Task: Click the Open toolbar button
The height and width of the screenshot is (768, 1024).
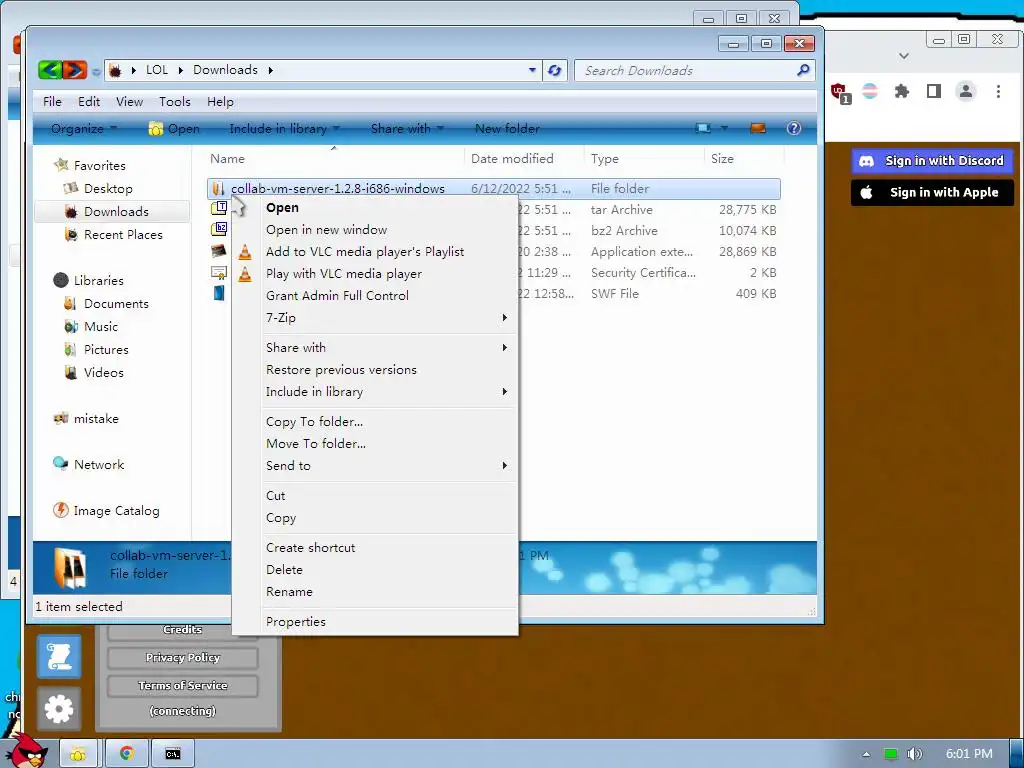Action: tap(174, 129)
